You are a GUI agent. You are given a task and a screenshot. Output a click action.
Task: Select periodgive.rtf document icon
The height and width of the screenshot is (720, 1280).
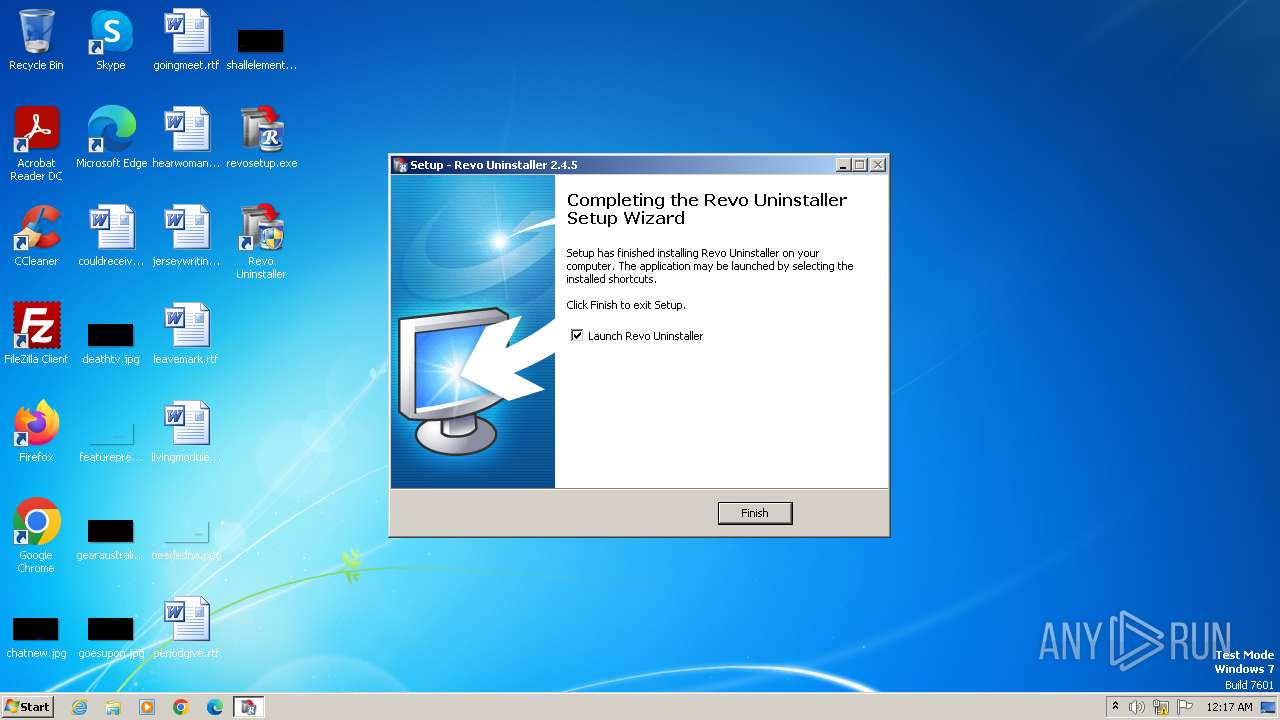[x=186, y=628]
